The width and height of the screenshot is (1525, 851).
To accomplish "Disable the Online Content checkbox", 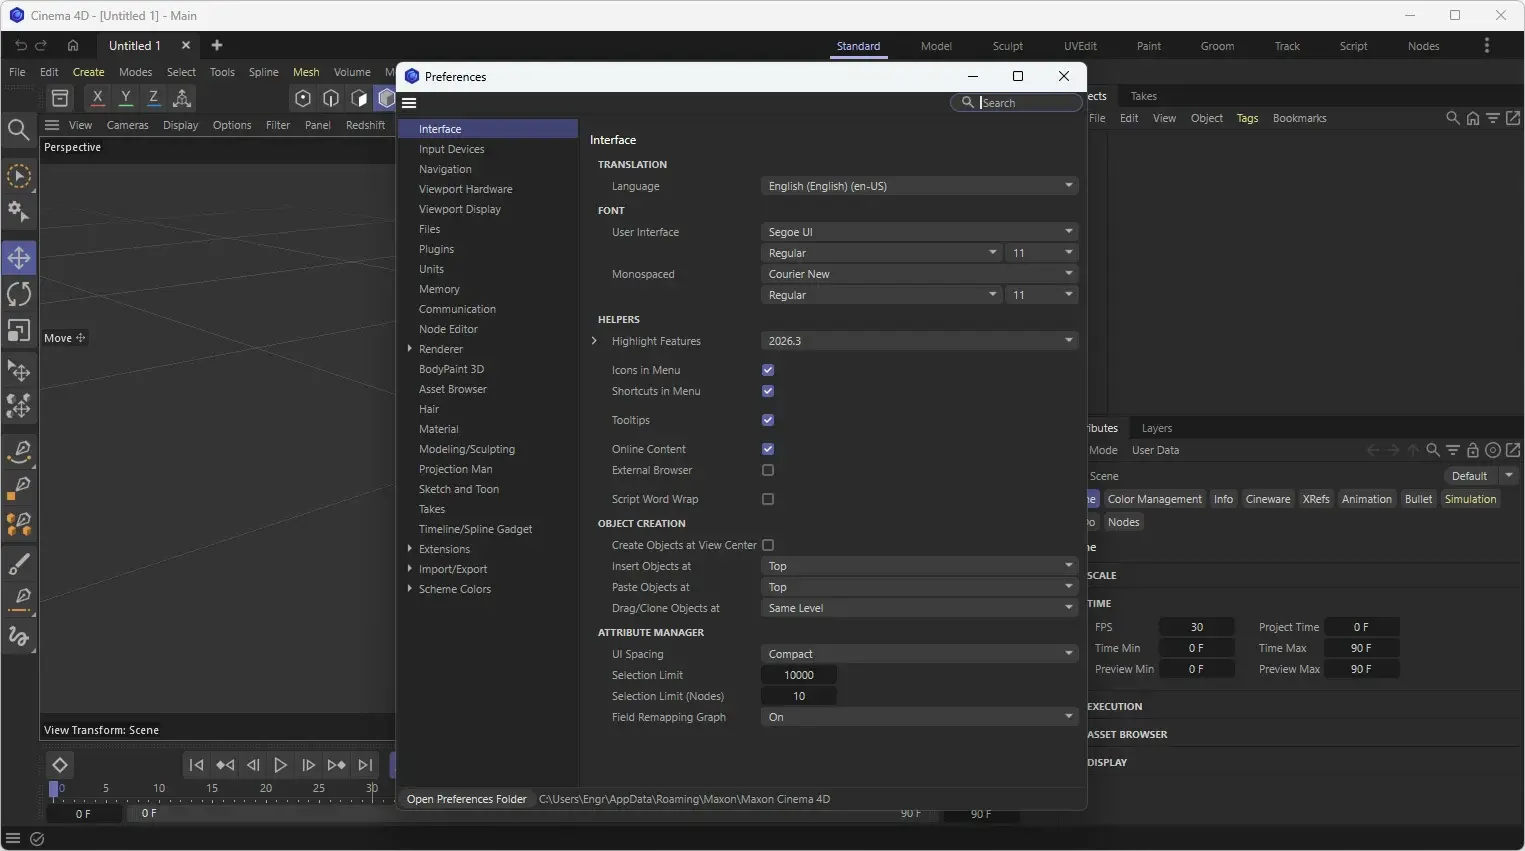I will [768, 449].
